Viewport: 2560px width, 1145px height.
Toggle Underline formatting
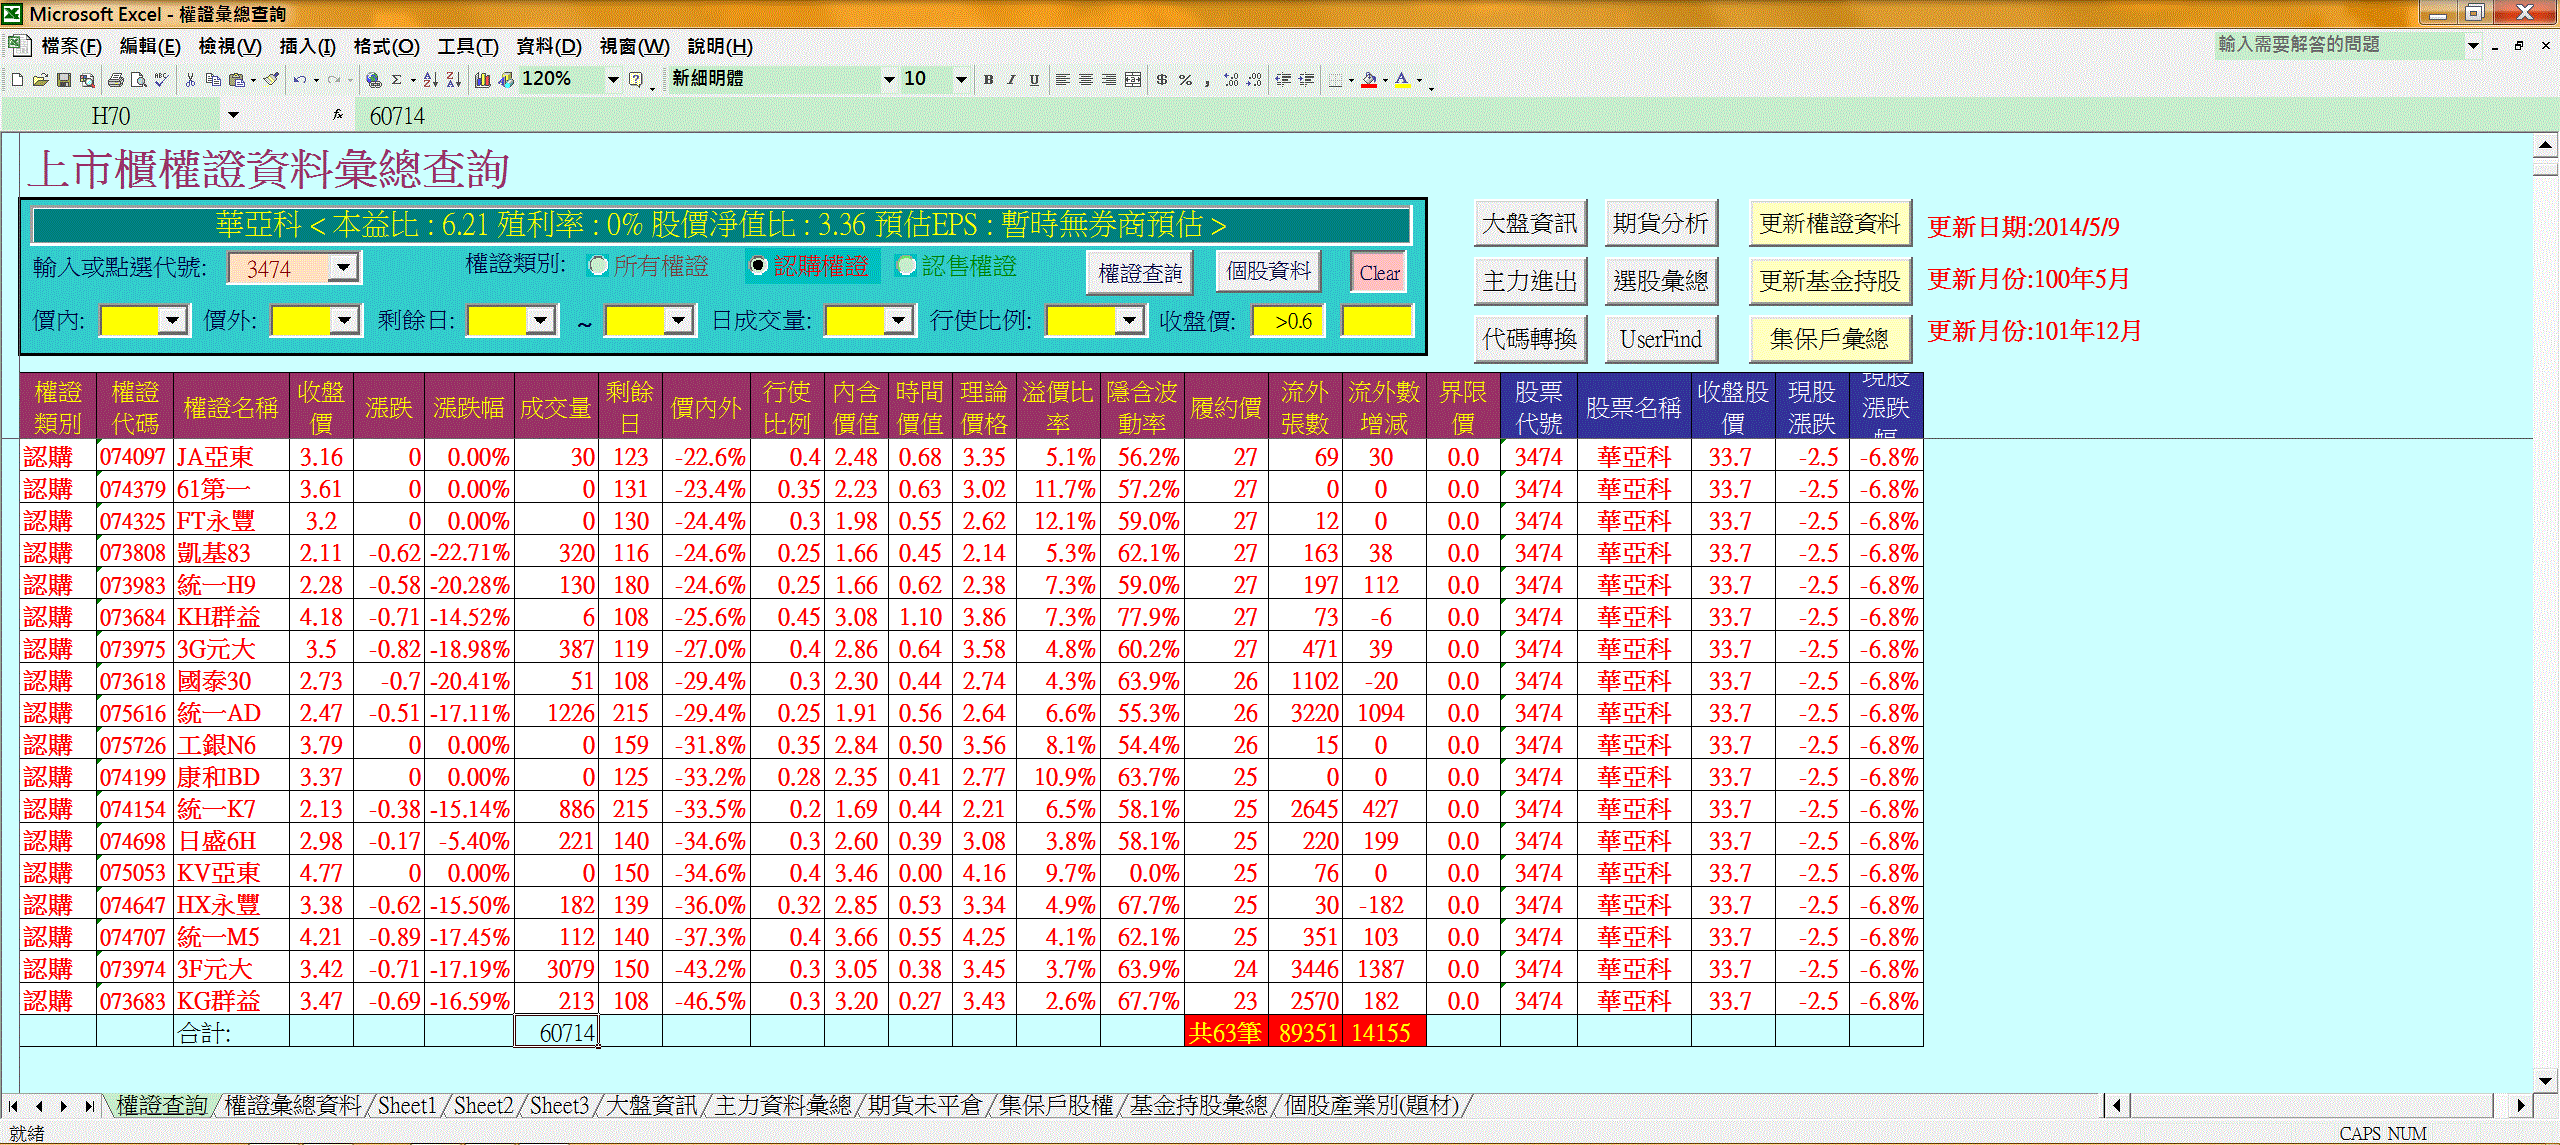[x=1034, y=80]
